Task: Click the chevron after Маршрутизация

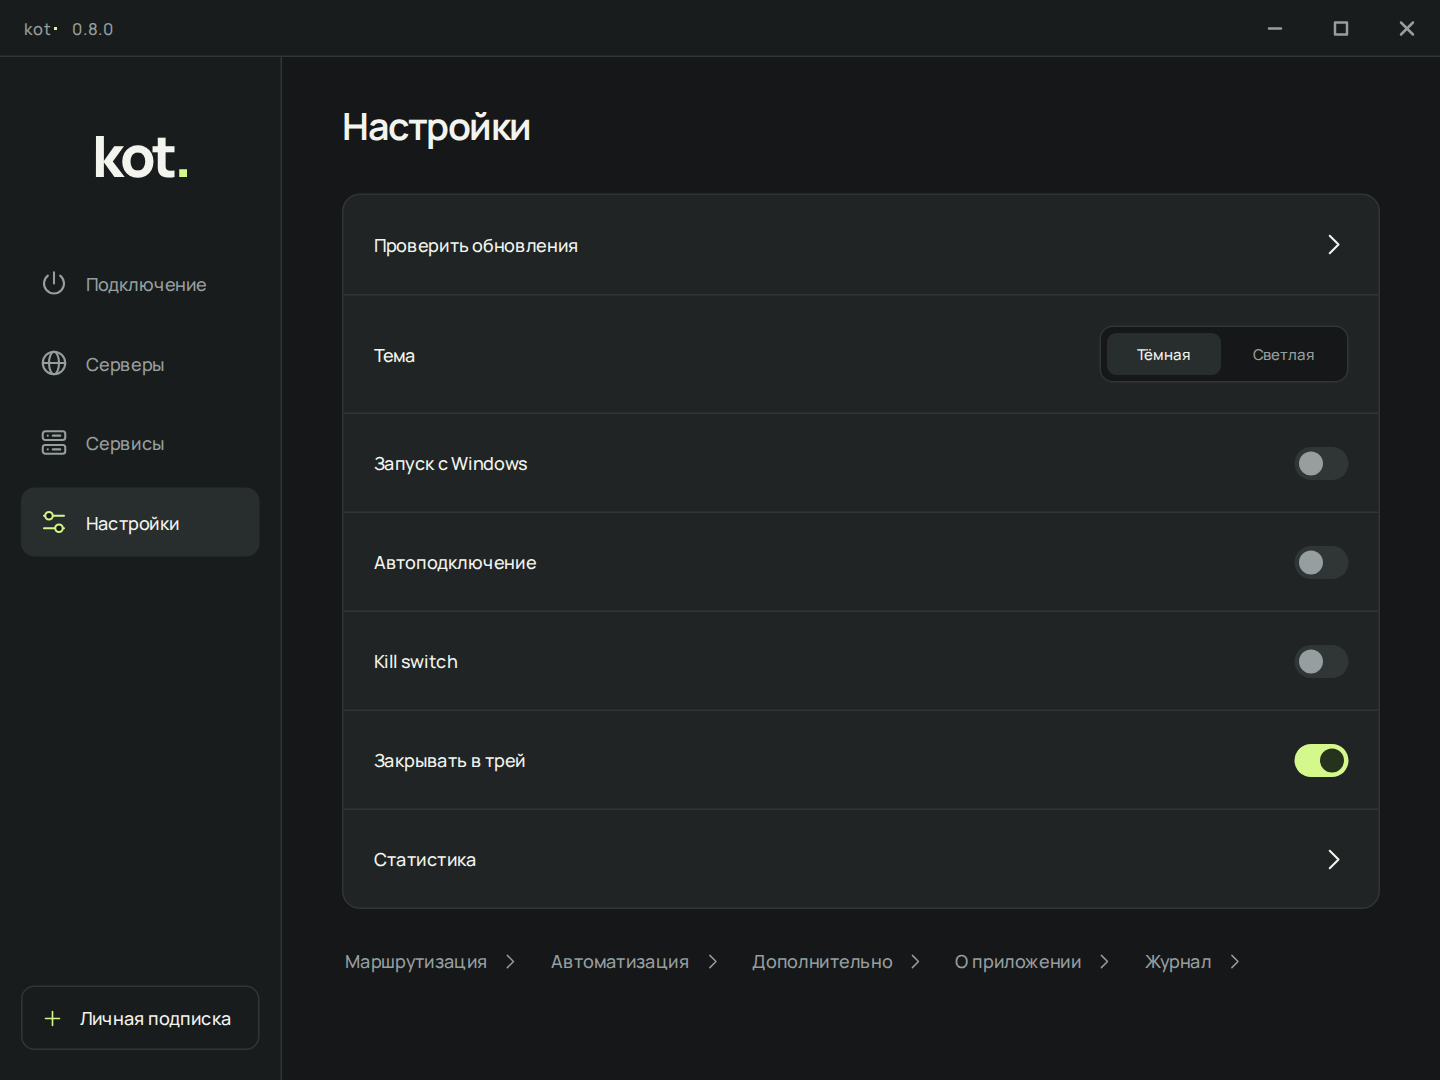Action: point(510,961)
